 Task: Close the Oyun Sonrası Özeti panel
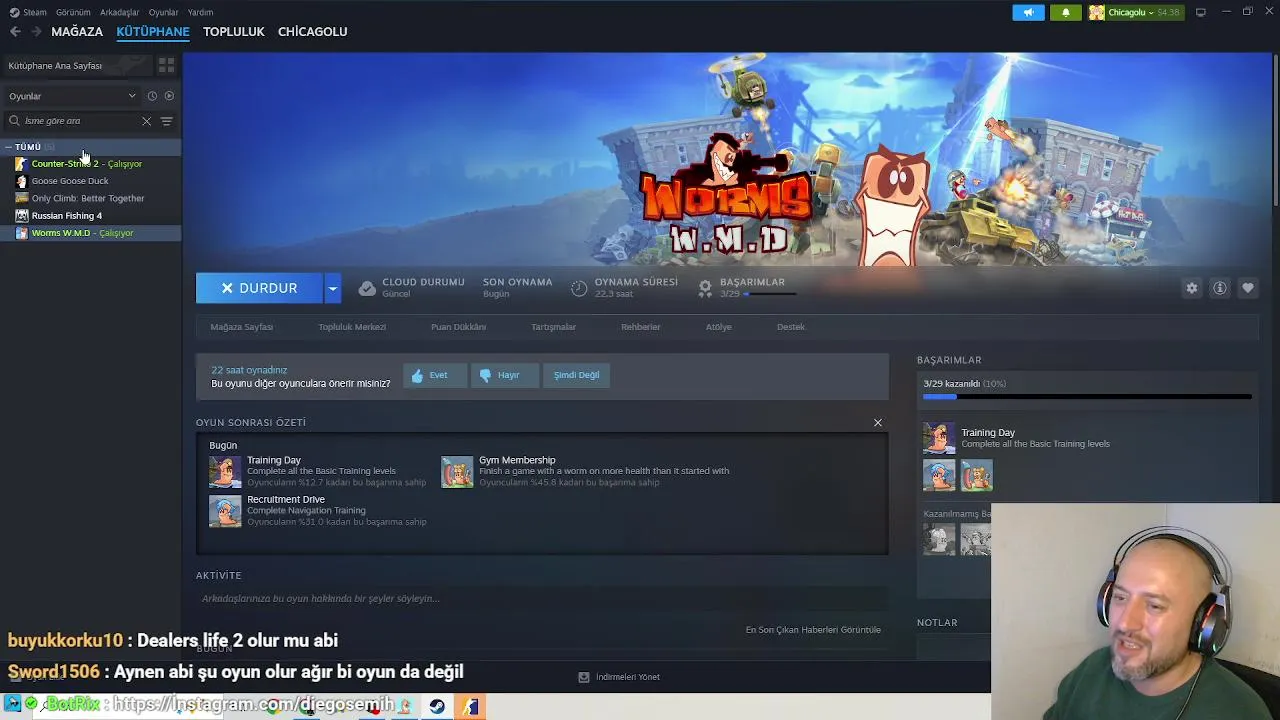click(878, 423)
